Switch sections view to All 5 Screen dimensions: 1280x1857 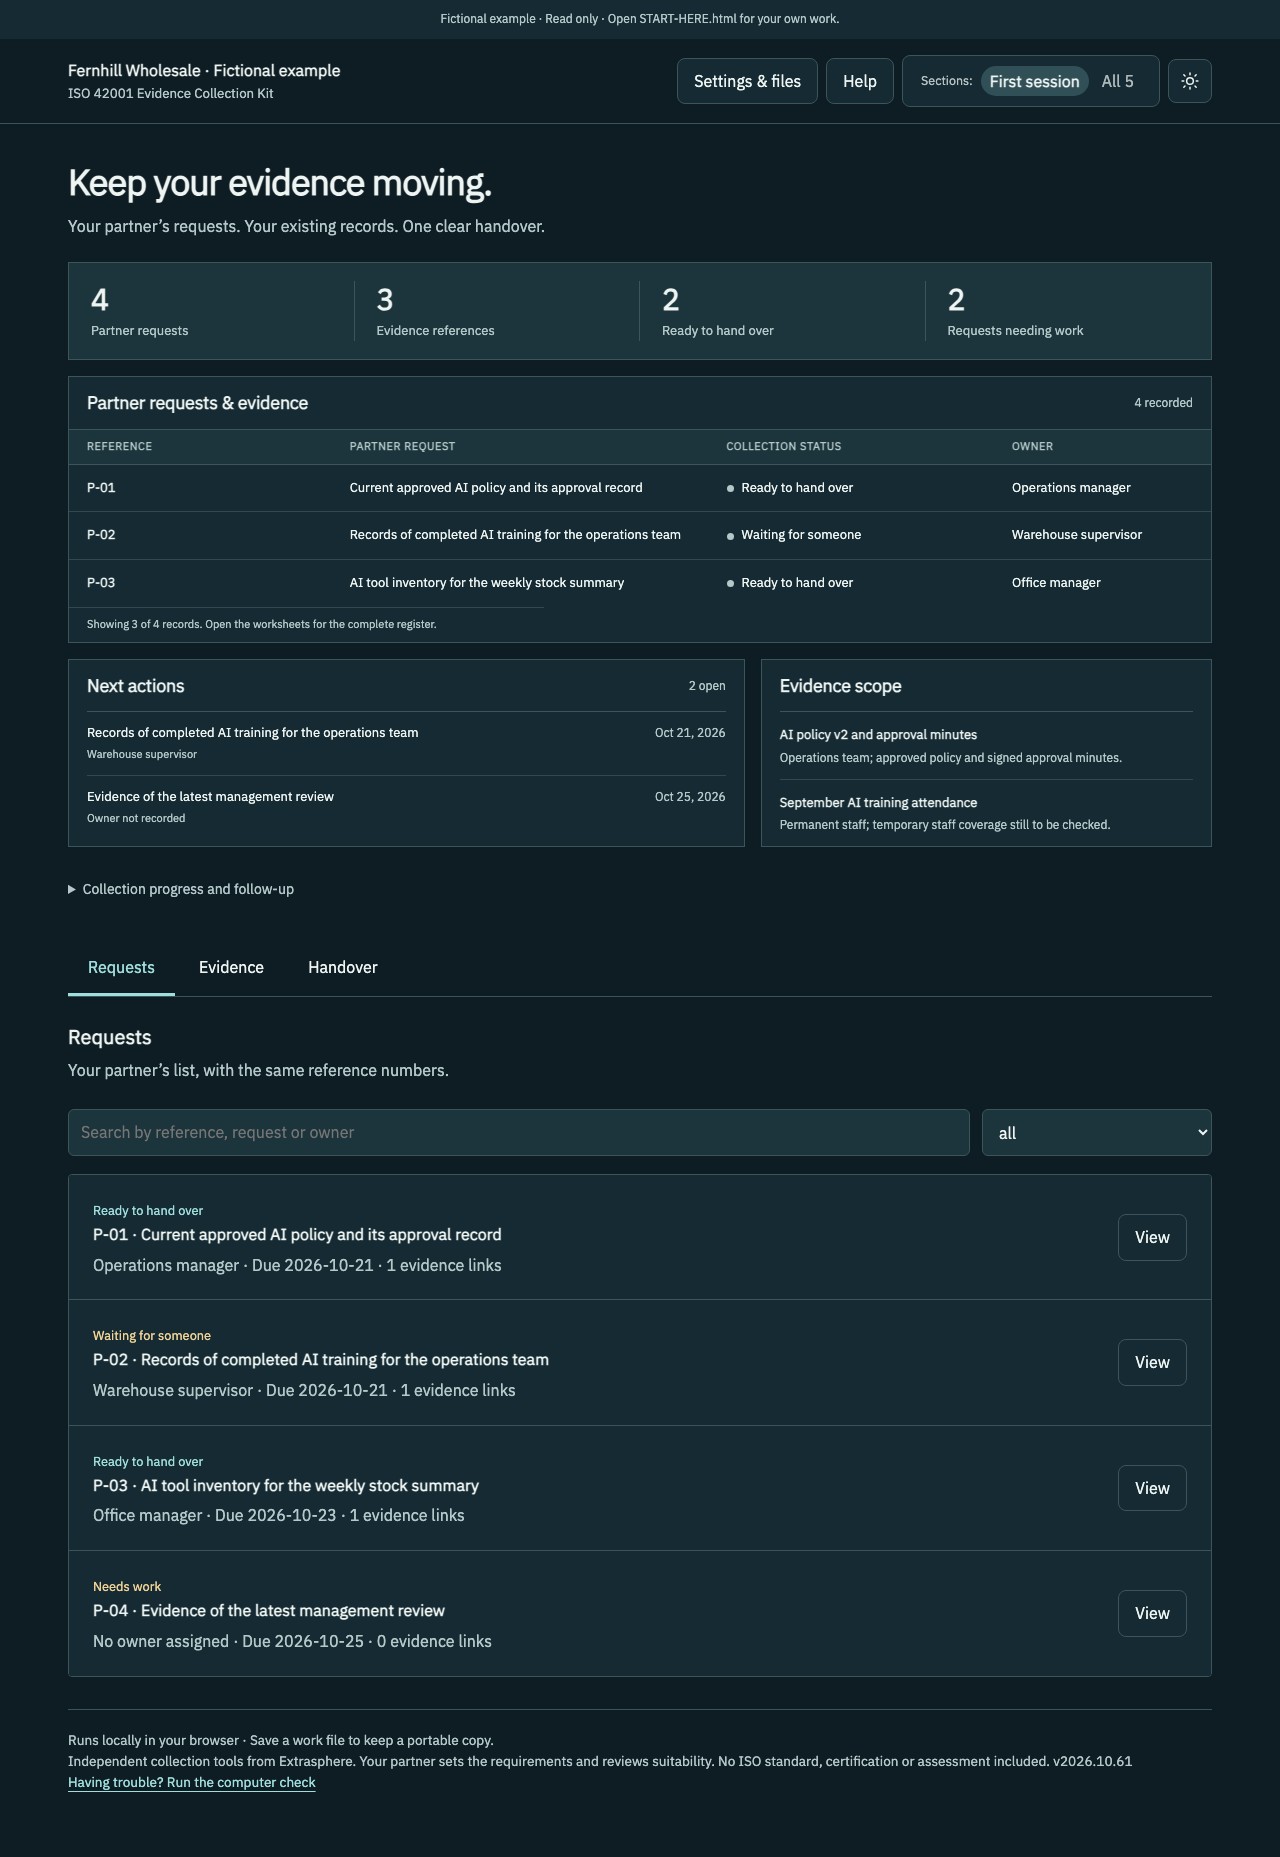click(x=1117, y=81)
